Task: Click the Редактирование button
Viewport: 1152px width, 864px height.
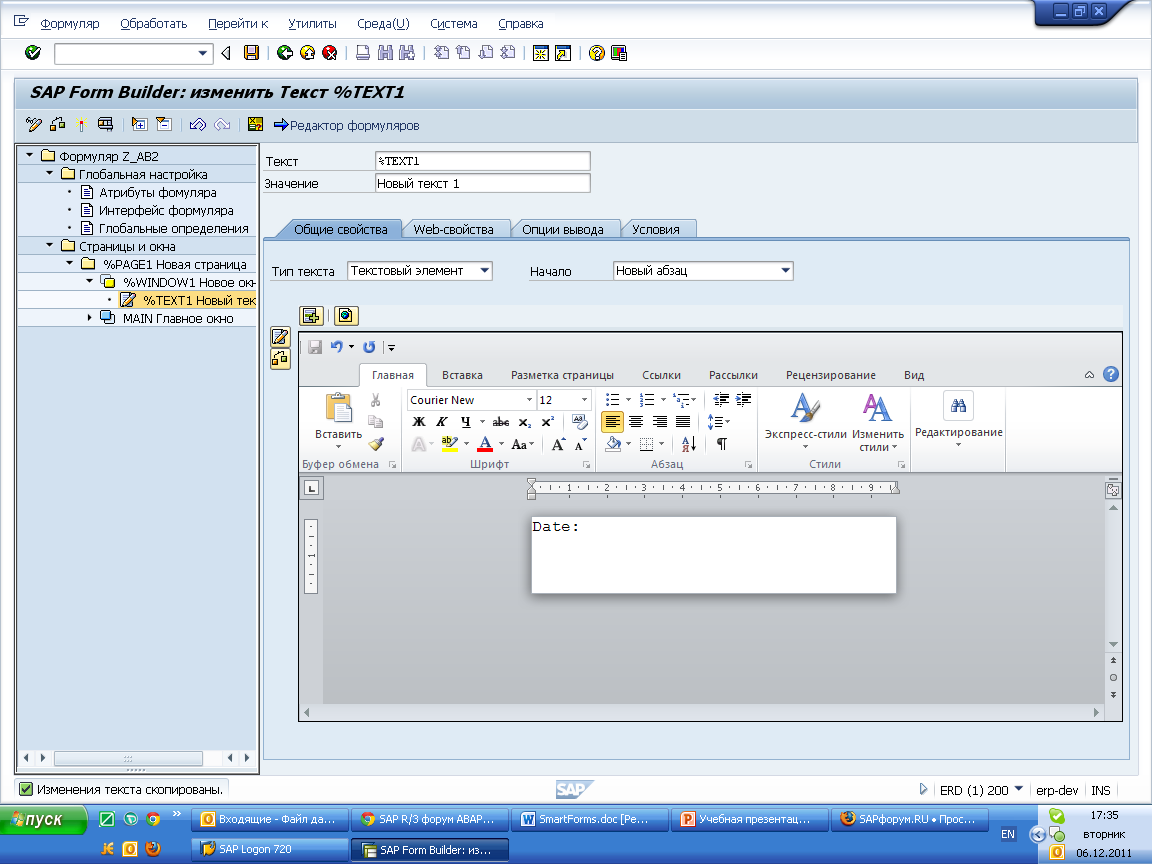Action: pos(958,420)
